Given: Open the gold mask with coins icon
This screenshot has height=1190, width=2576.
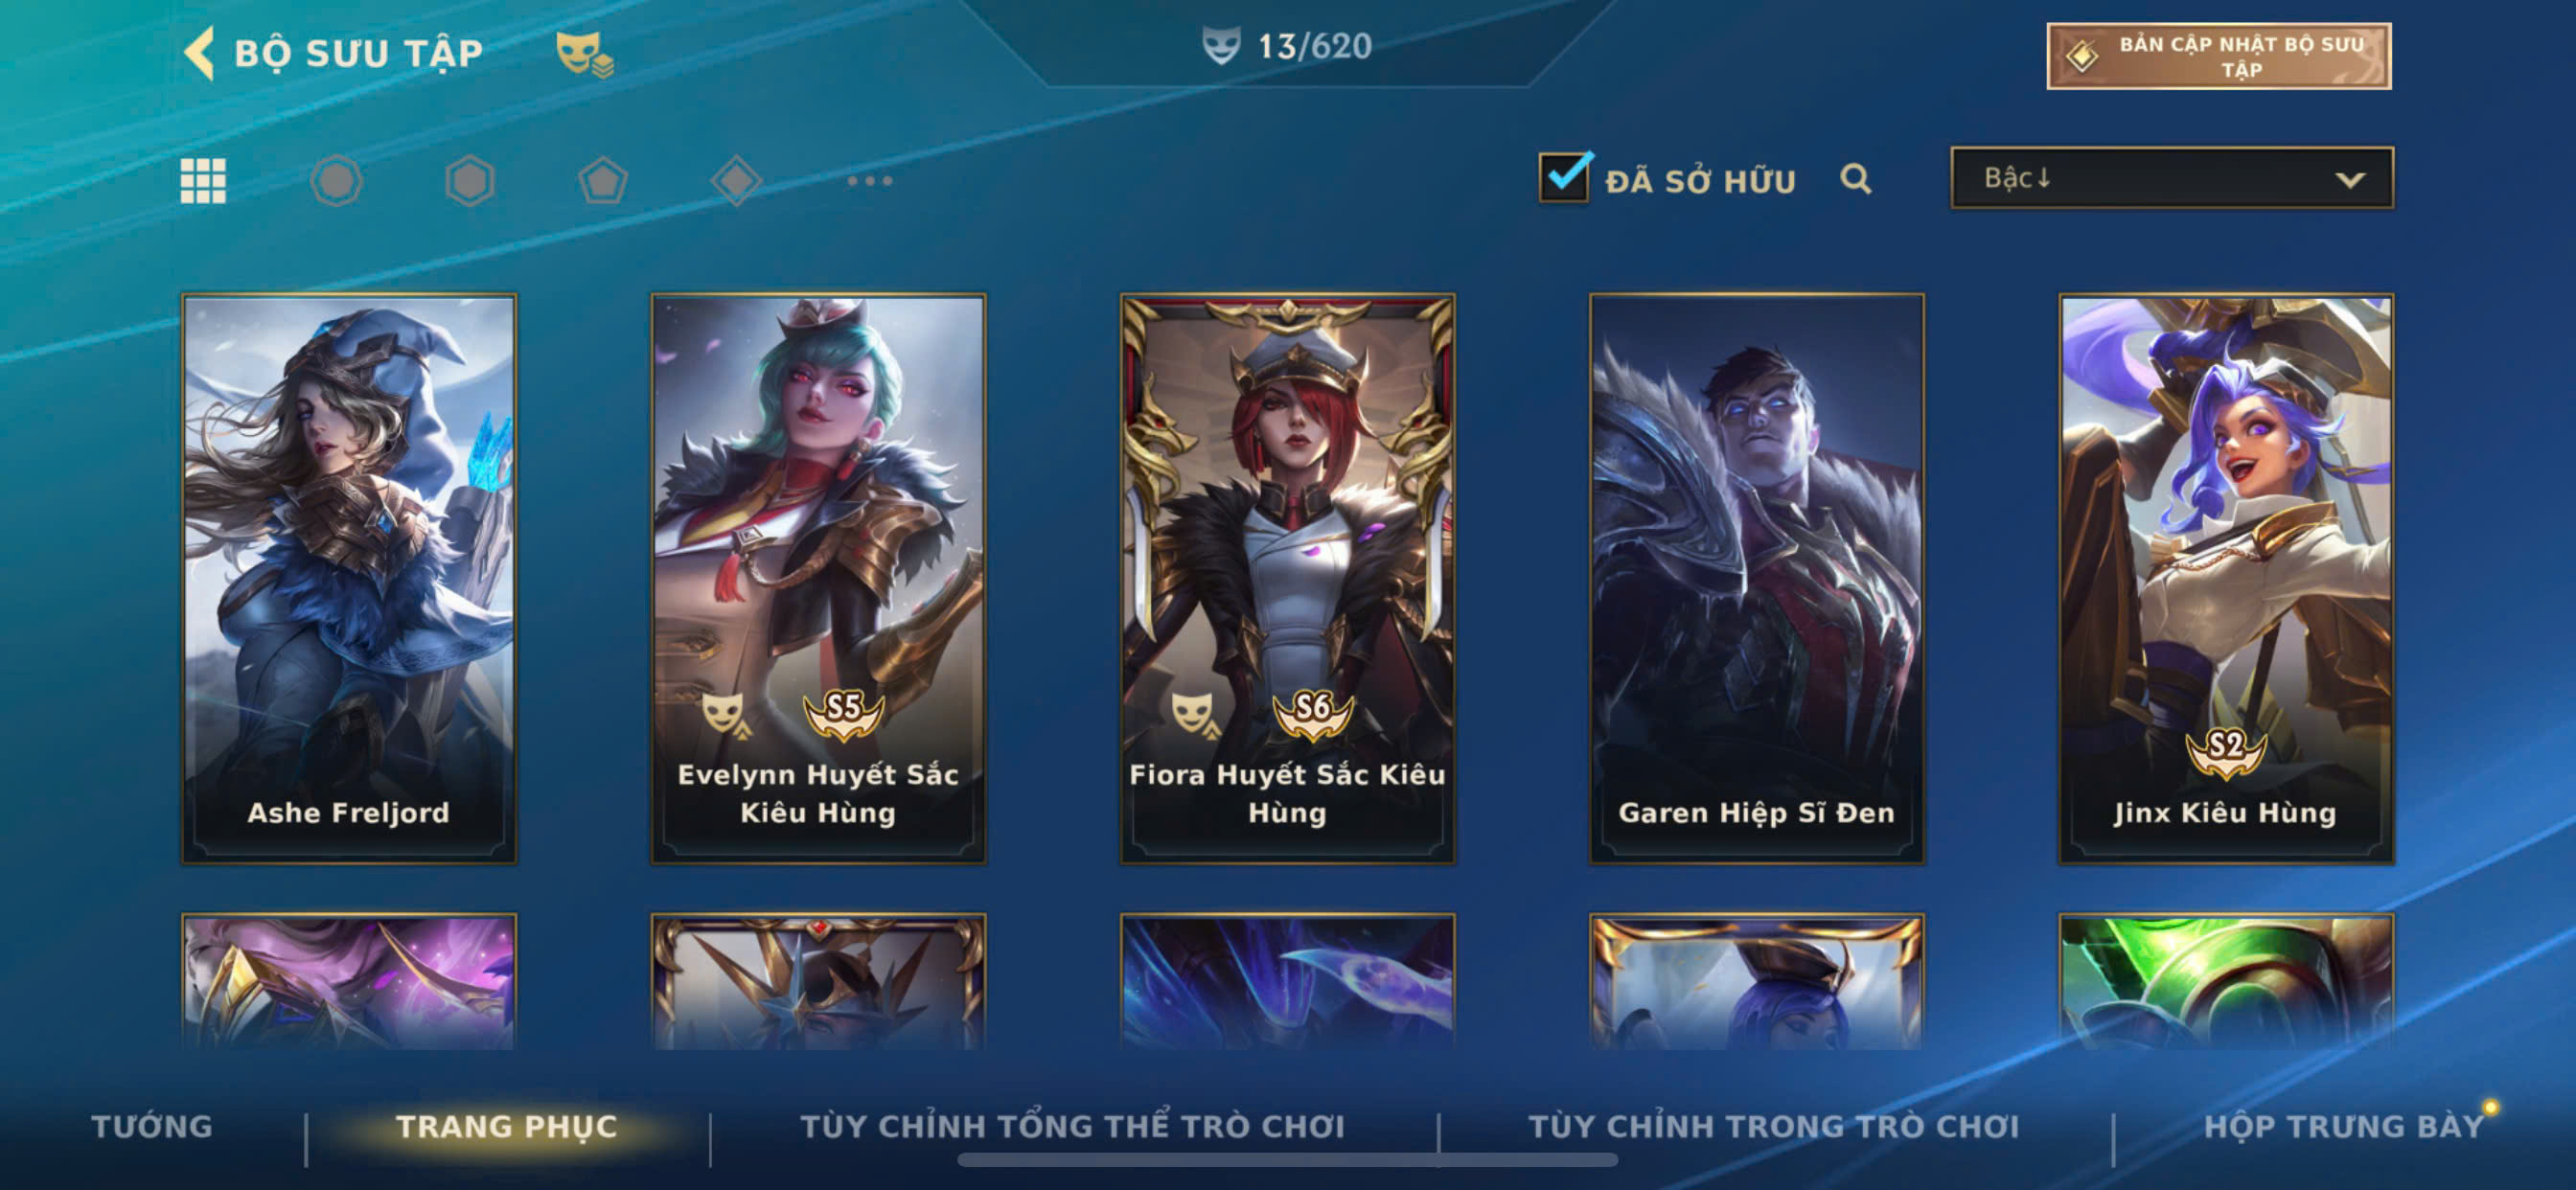Looking at the screenshot, I should pos(584,54).
